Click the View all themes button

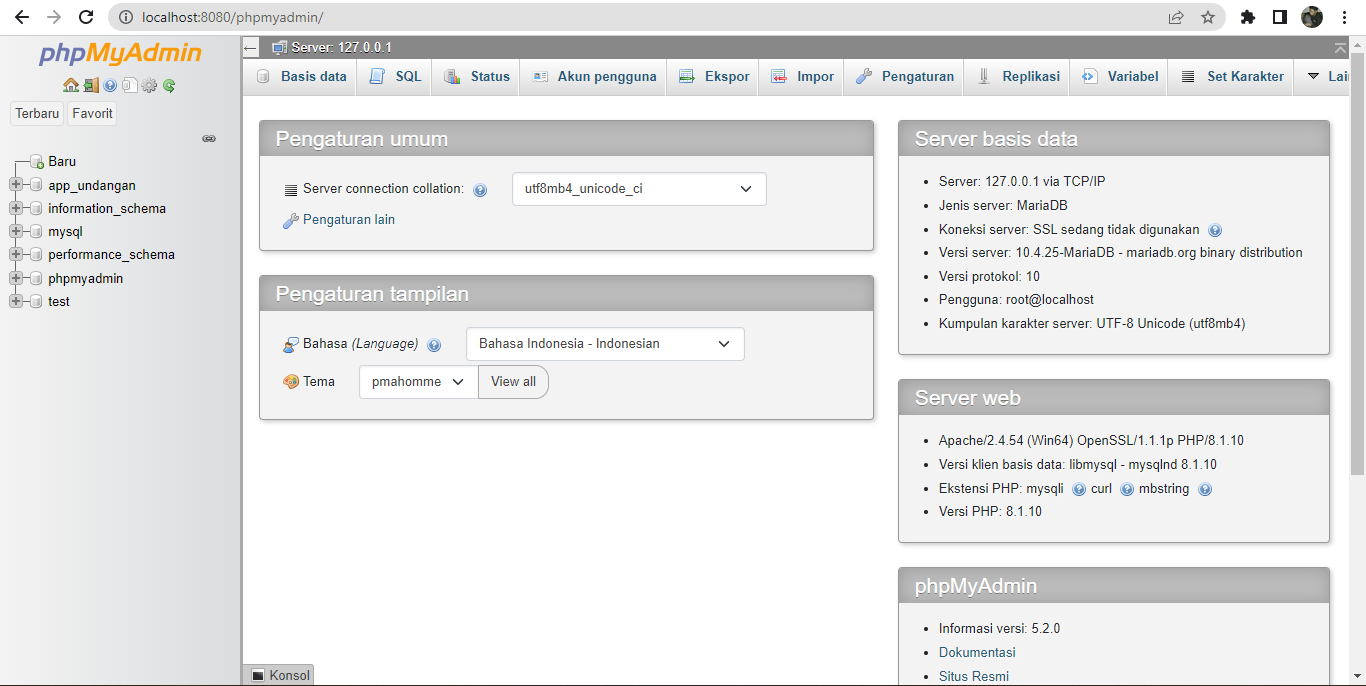[513, 382]
